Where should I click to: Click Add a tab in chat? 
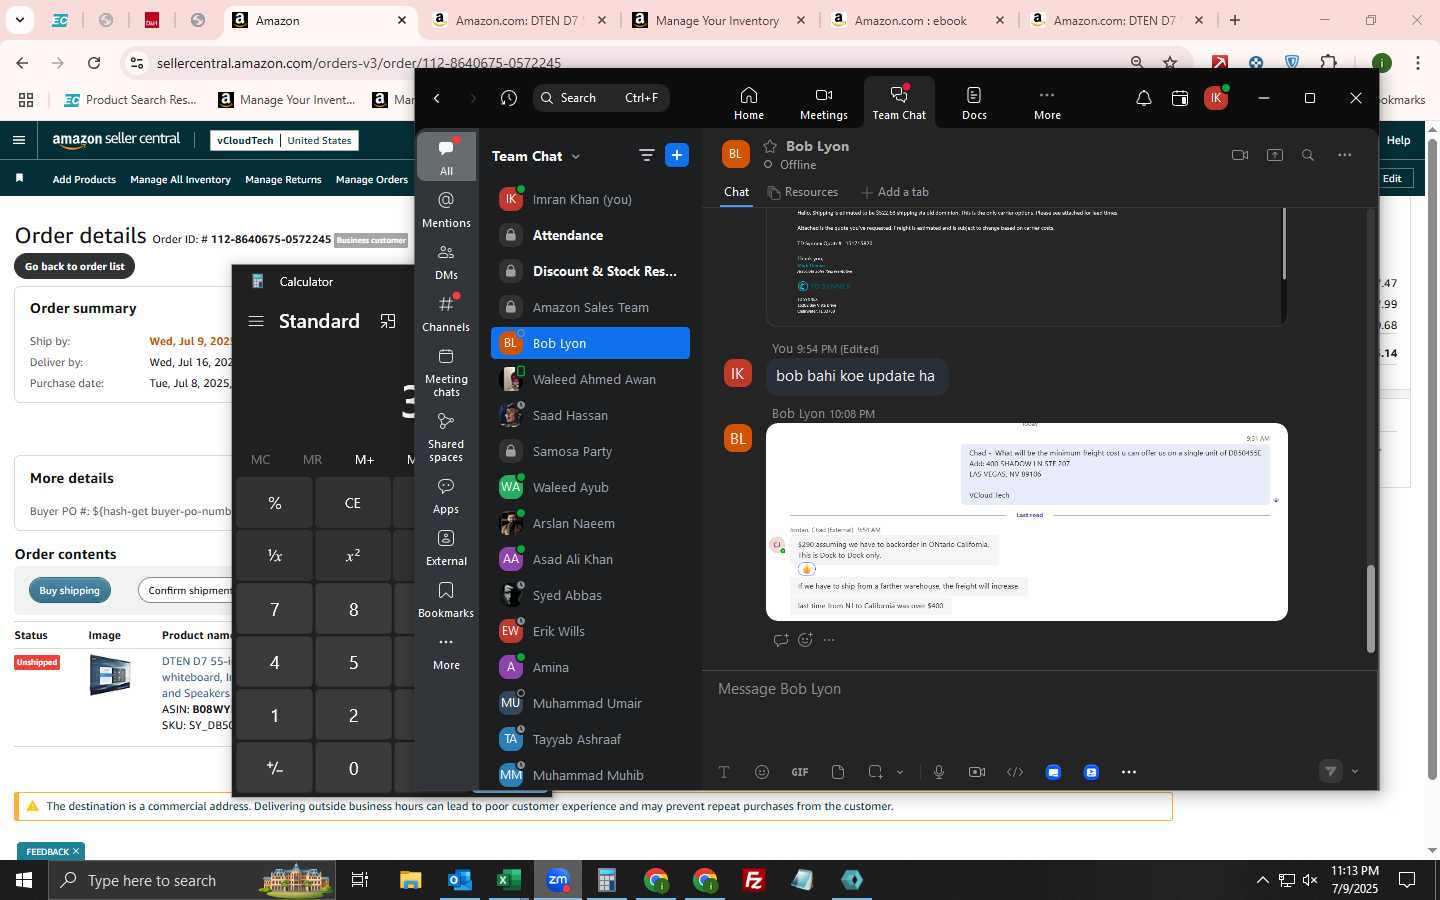tap(894, 192)
